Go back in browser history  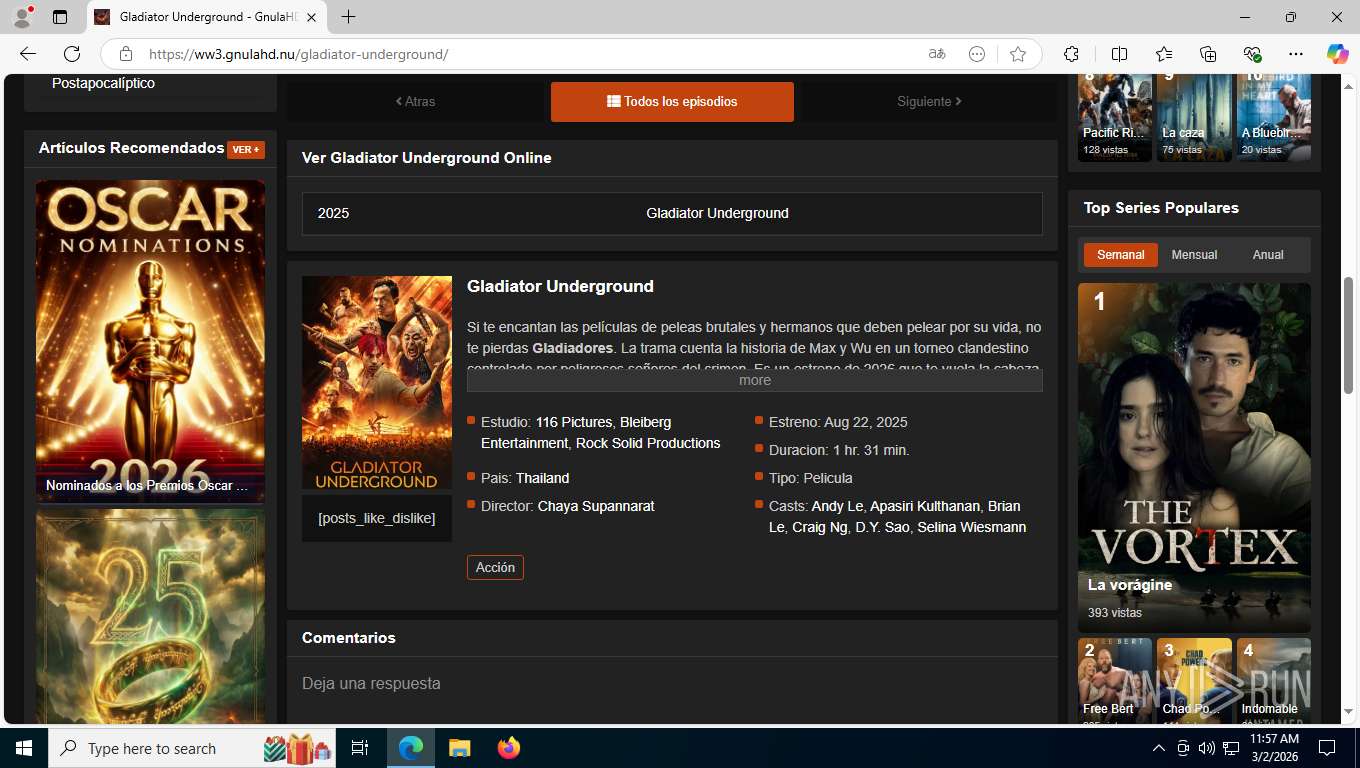click(x=28, y=54)
